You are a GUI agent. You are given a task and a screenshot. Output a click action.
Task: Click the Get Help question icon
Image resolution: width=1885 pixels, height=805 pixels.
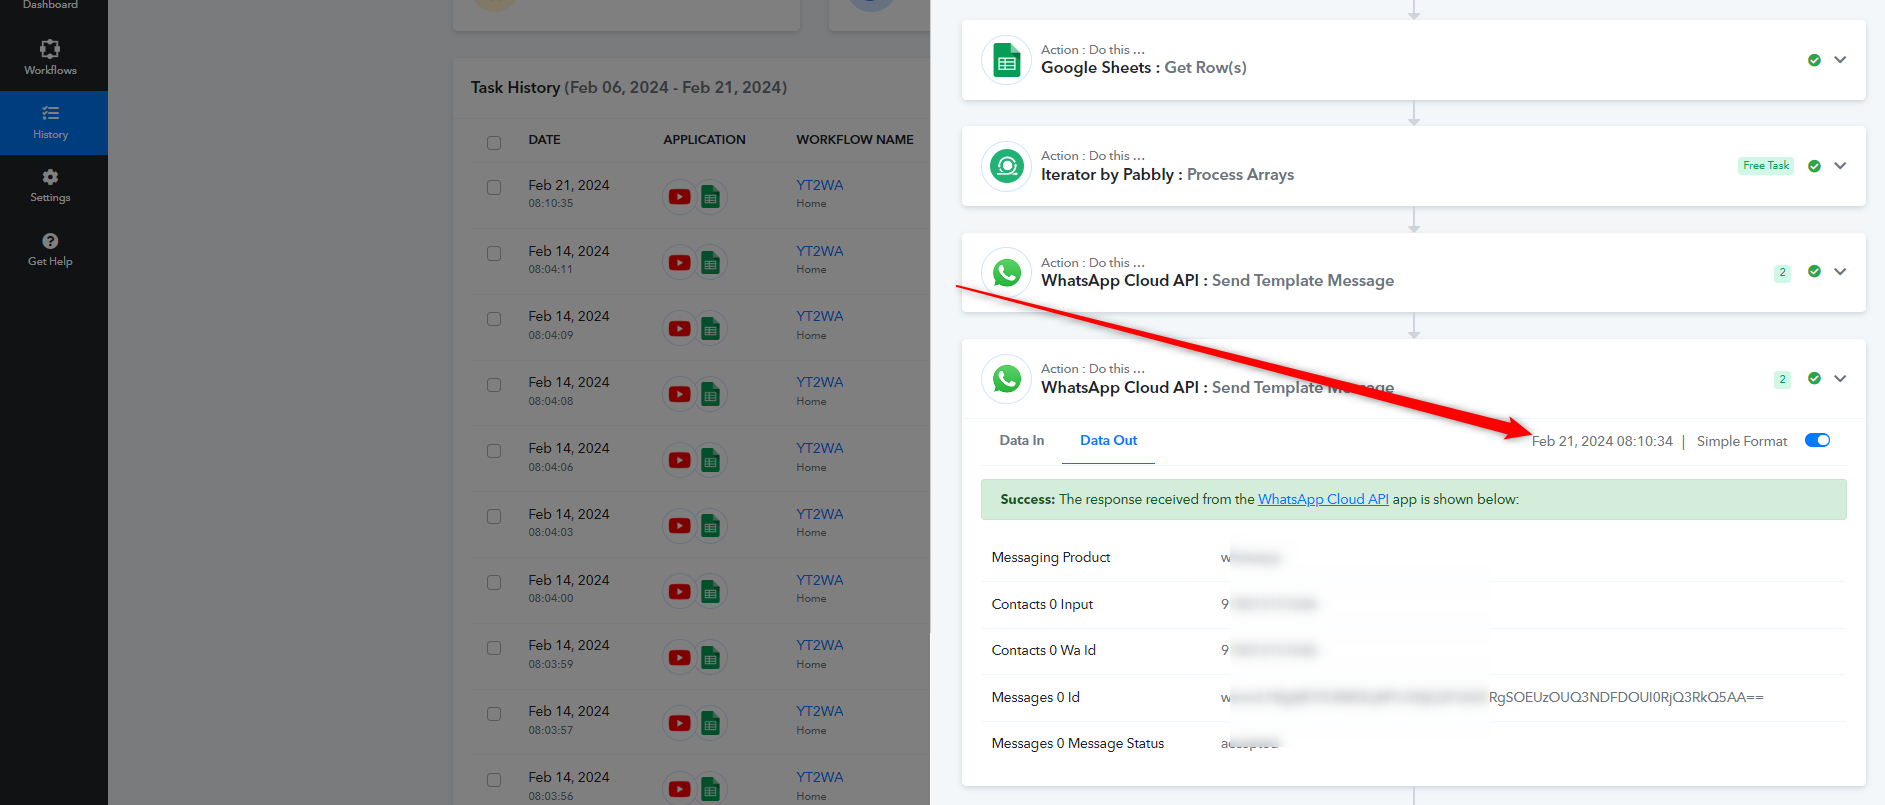(x=50, y=241)
